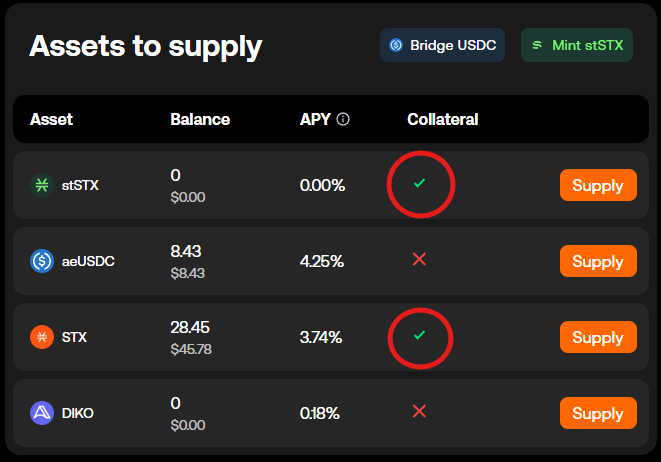Supply the aeUSDC asset

click(598, 261)
